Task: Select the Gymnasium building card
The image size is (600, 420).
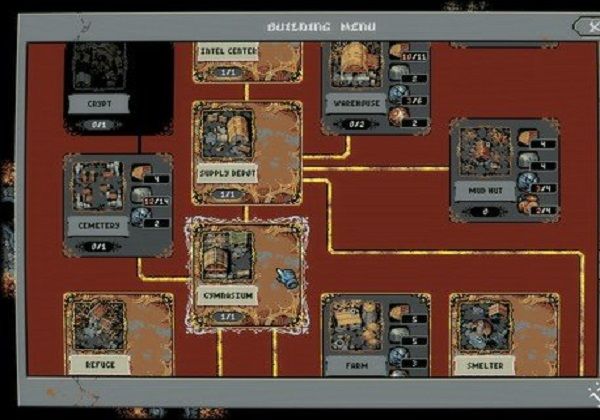Action: 246,273
